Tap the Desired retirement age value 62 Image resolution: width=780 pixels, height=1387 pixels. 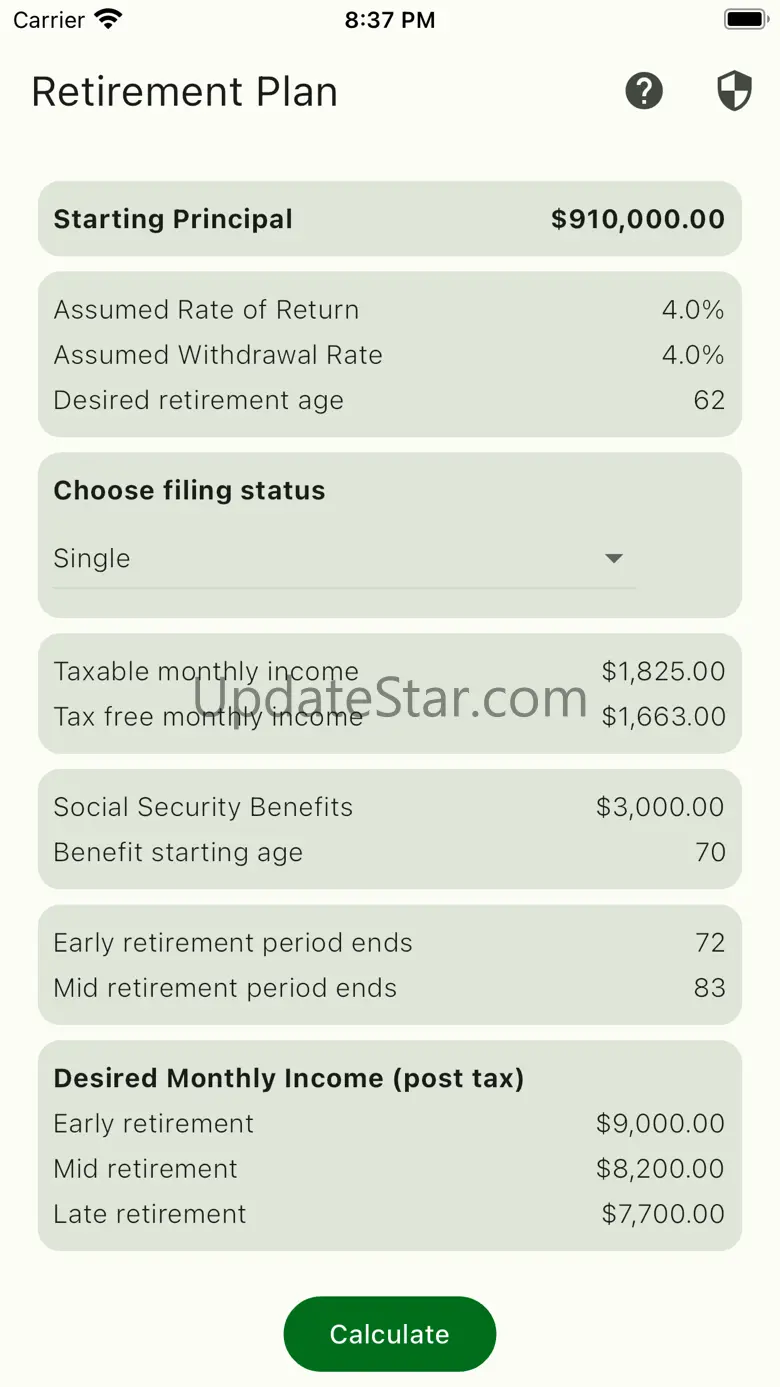point(708,400)
